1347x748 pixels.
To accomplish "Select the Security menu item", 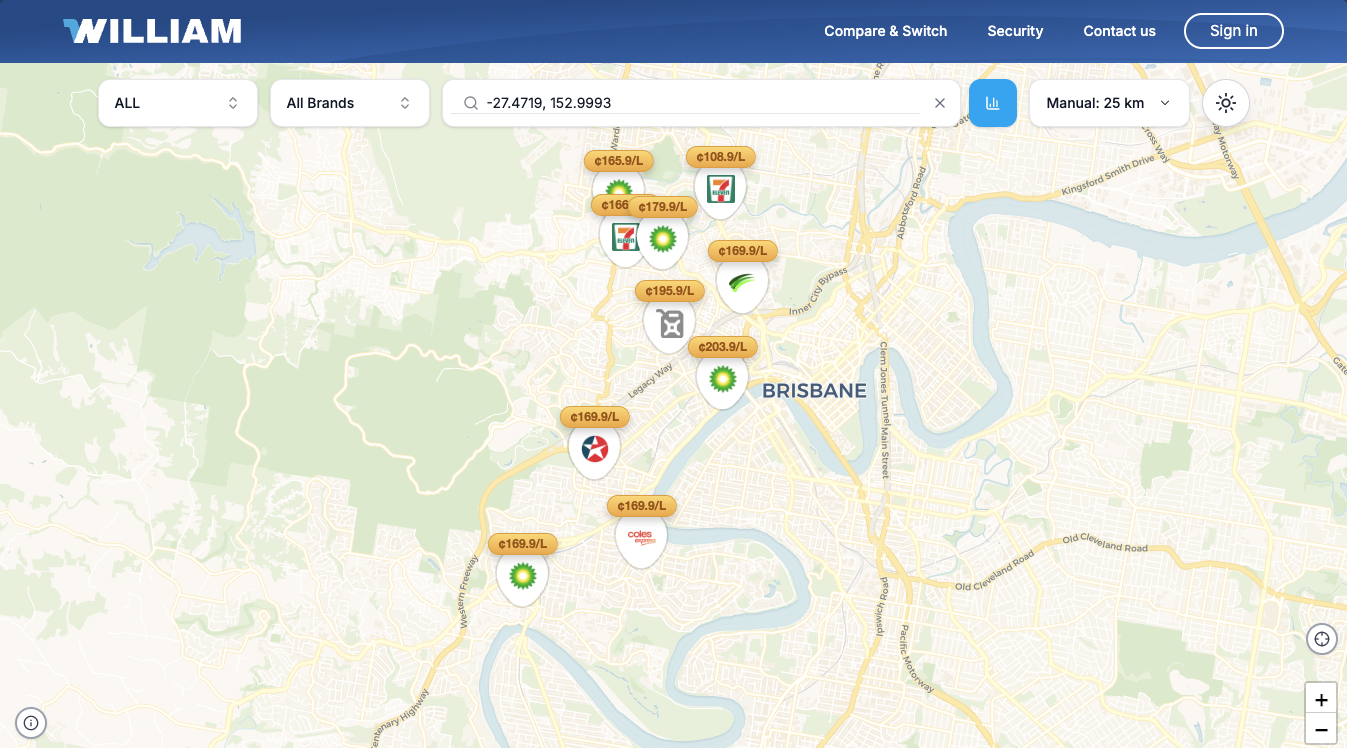I will point(1015,31).
